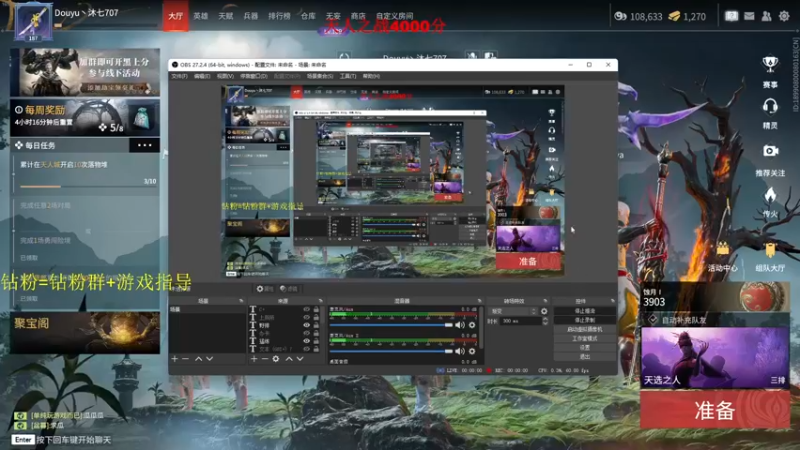Open the 精灵 headset icon
This screenshot has height=450, width=800.
(770, 106)
